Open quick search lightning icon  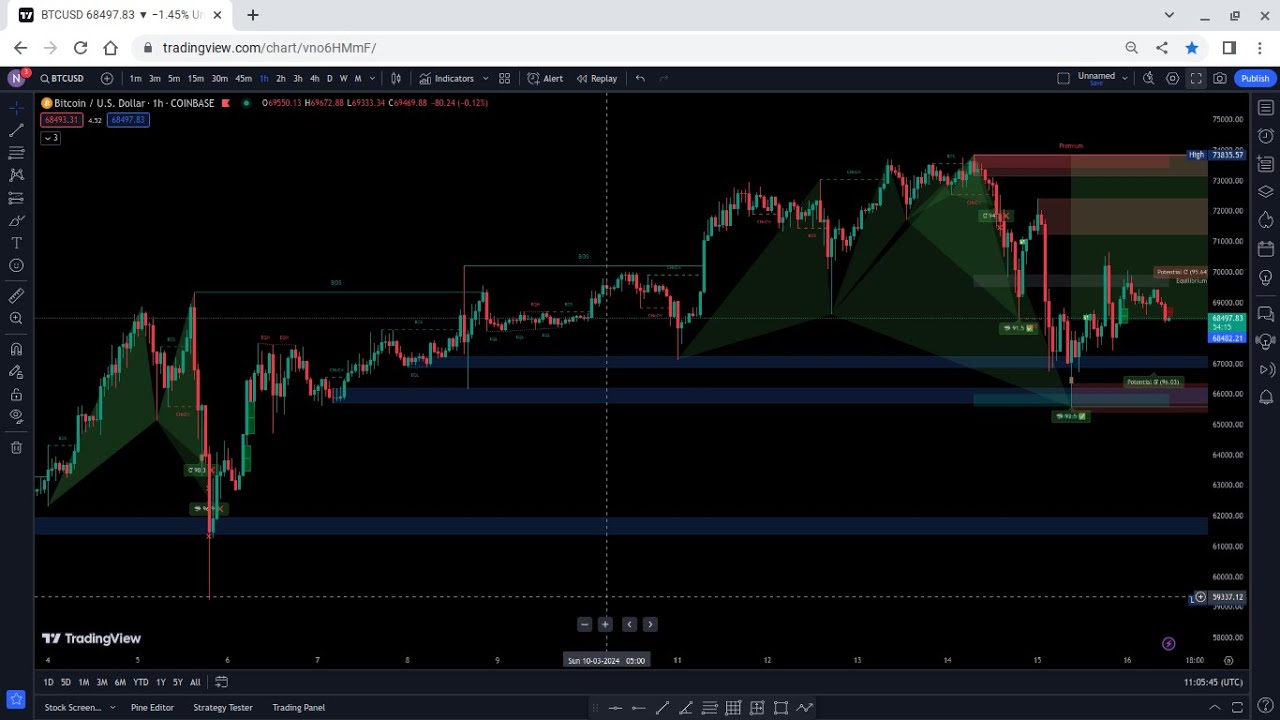(1148, 78)
